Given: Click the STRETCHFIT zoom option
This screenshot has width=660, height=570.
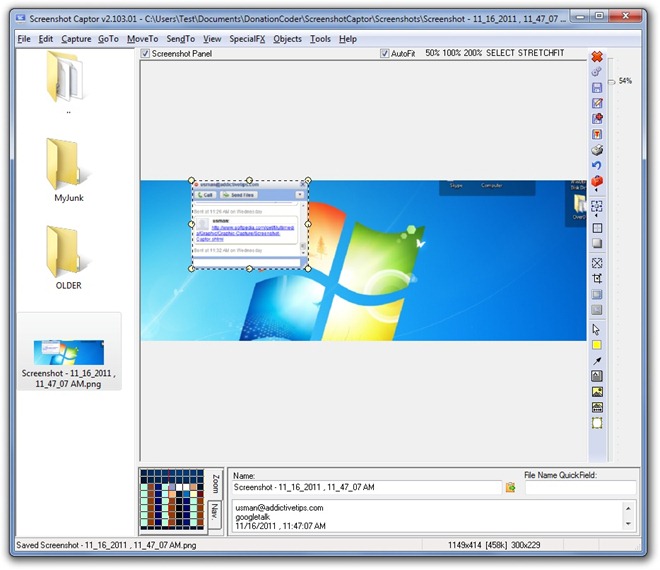Looking at the screenshot, I should pos(541,53).
